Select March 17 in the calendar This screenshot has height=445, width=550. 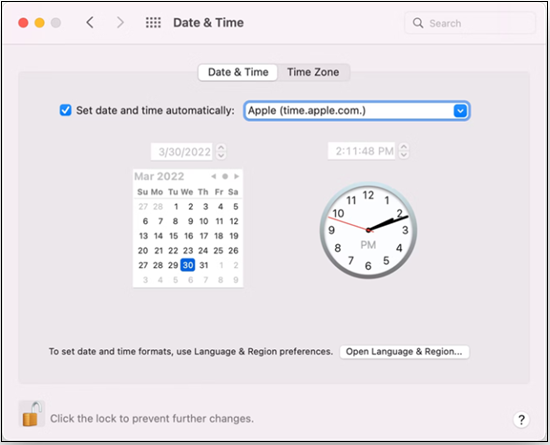coord(204,236)
